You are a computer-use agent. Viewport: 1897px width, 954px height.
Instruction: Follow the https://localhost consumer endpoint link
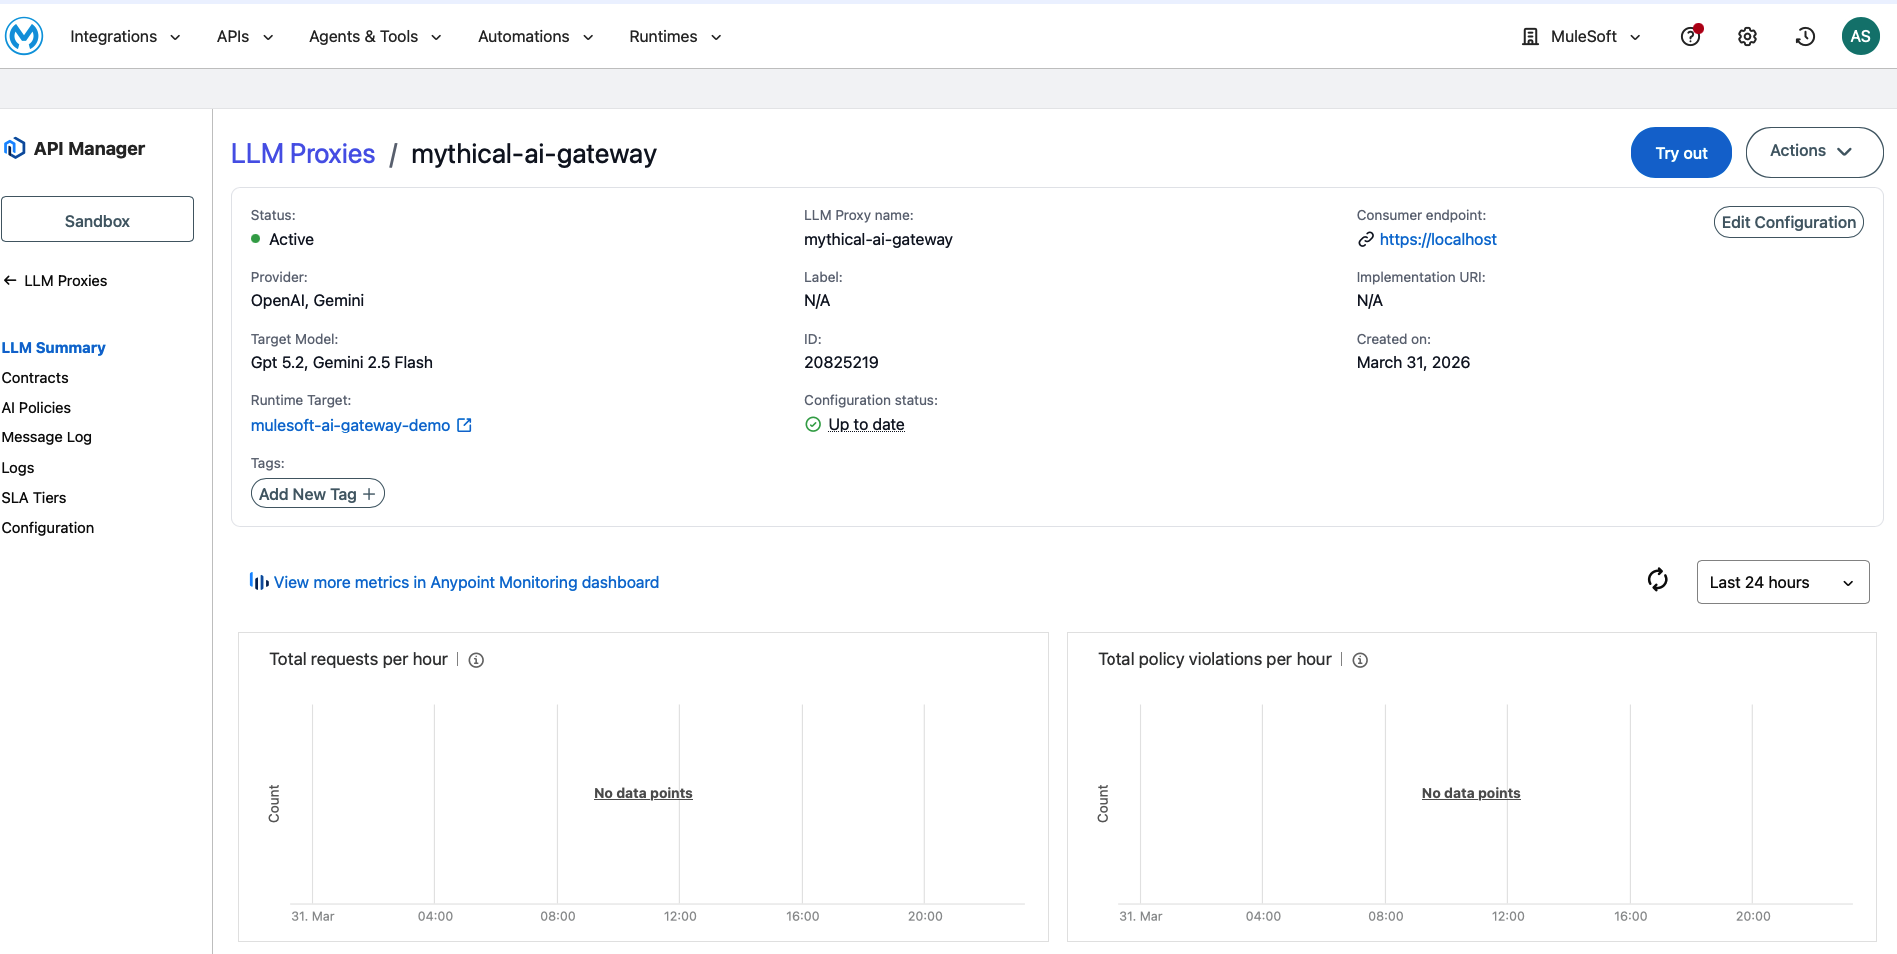[x=1437, y=240]
